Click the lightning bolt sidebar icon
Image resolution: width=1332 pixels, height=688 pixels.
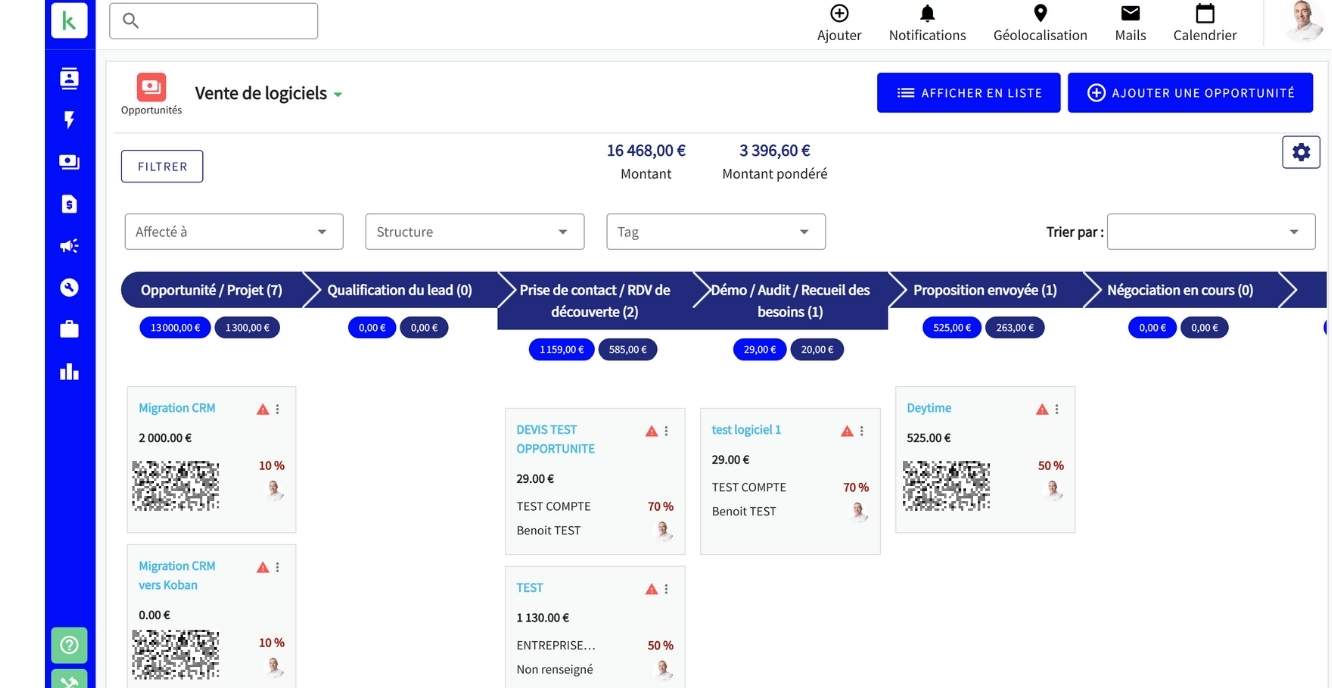point(69,120)
